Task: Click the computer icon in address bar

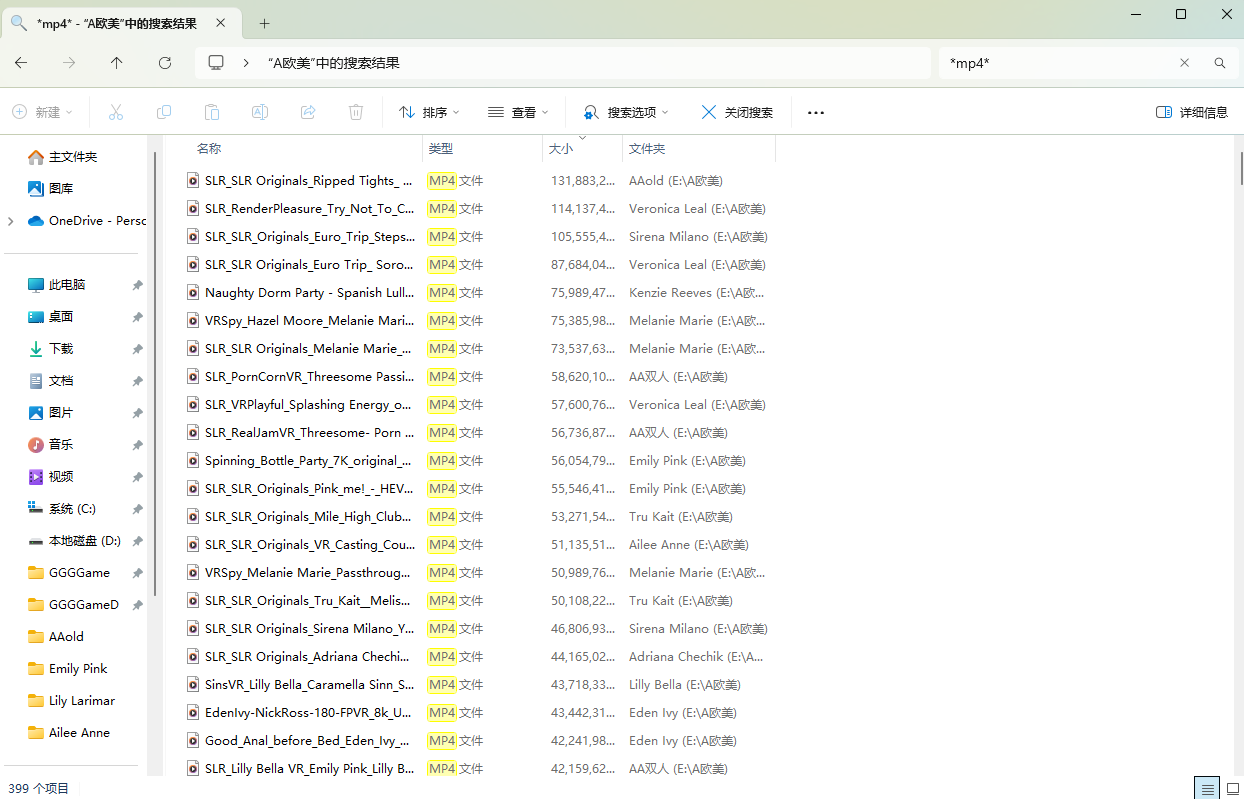Action: coord(216,62)
